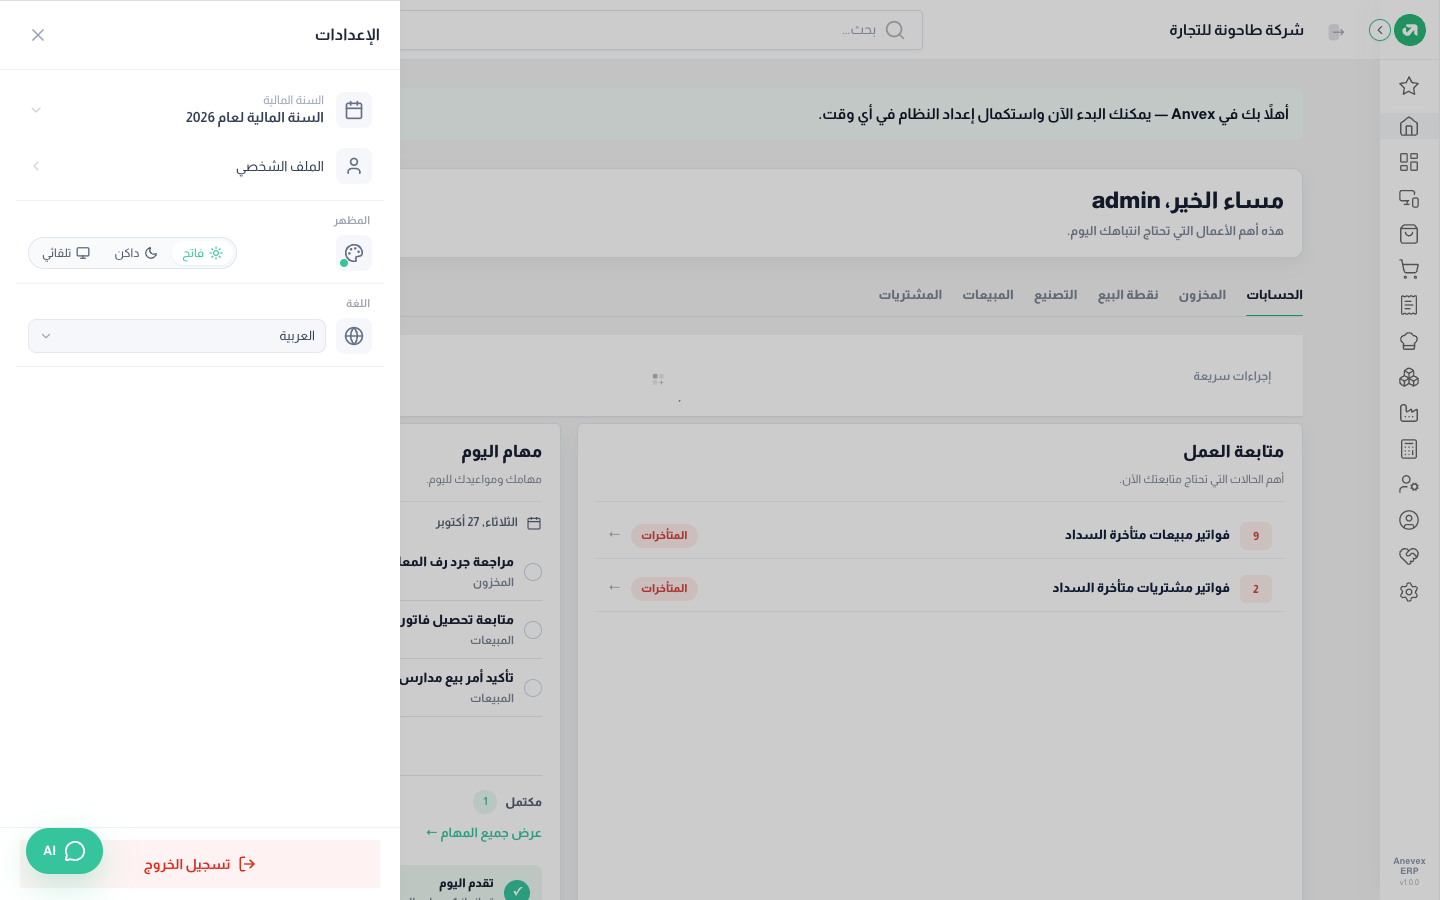Open the calculator icon in the sidebar
The image size is (1440, 900).
(1409, 449)
